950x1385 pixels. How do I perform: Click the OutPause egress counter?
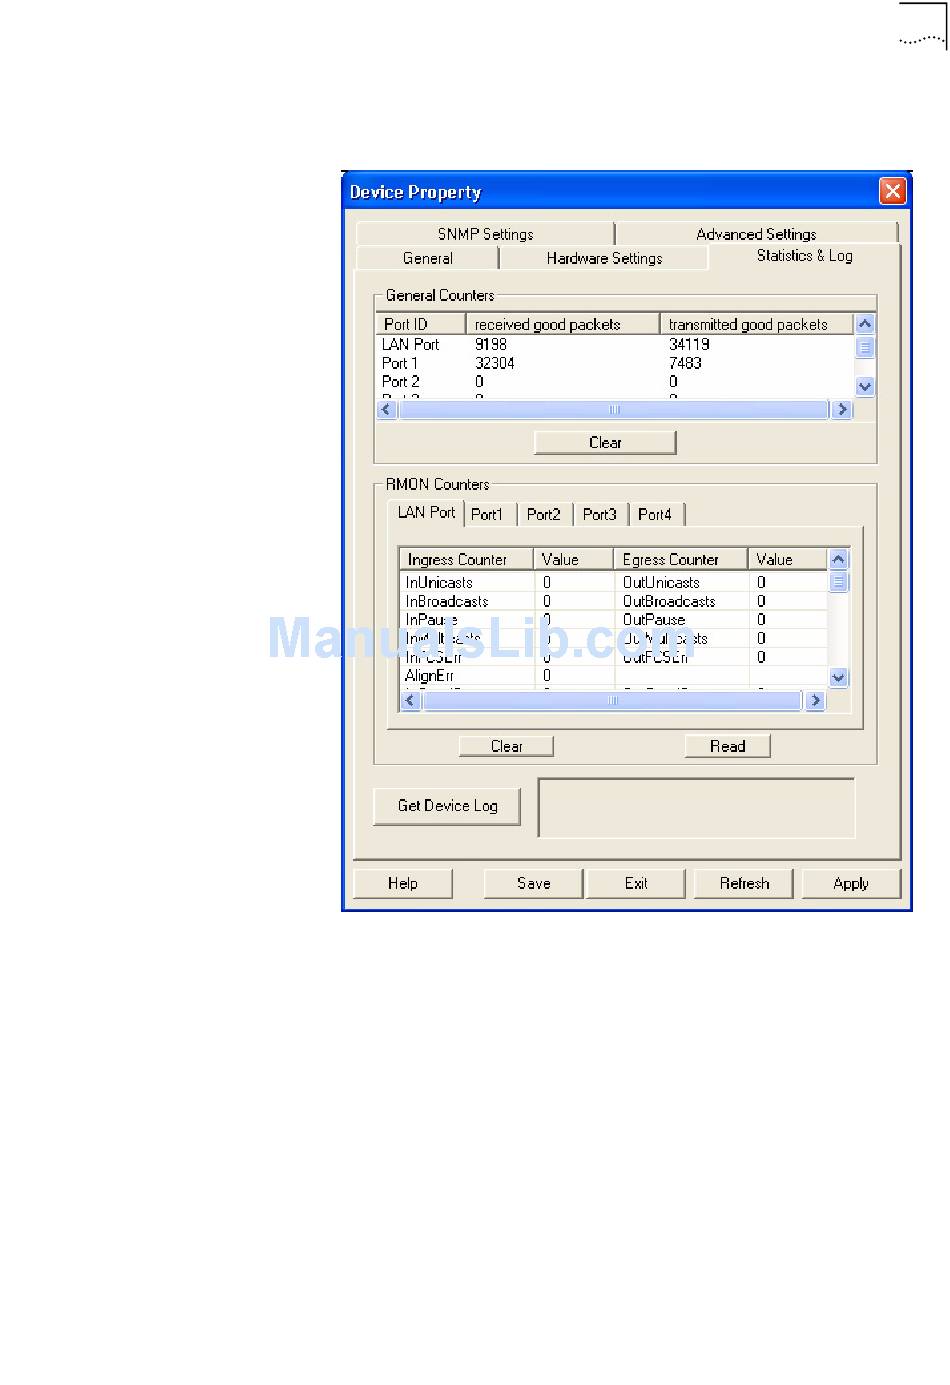tap(654, 620)
